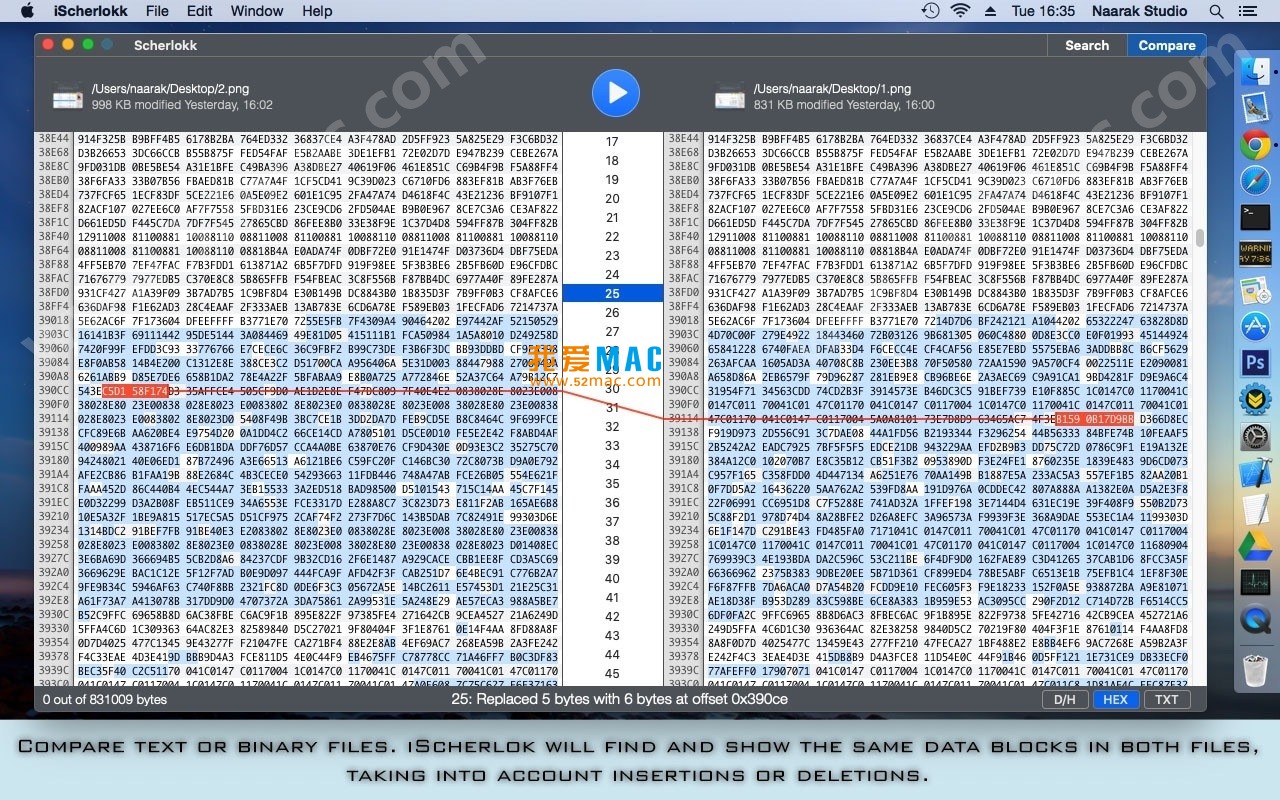Open Photoshop from the Dock
Viewport: 1280px width, 800px height.
click(x=1255, y=361)
